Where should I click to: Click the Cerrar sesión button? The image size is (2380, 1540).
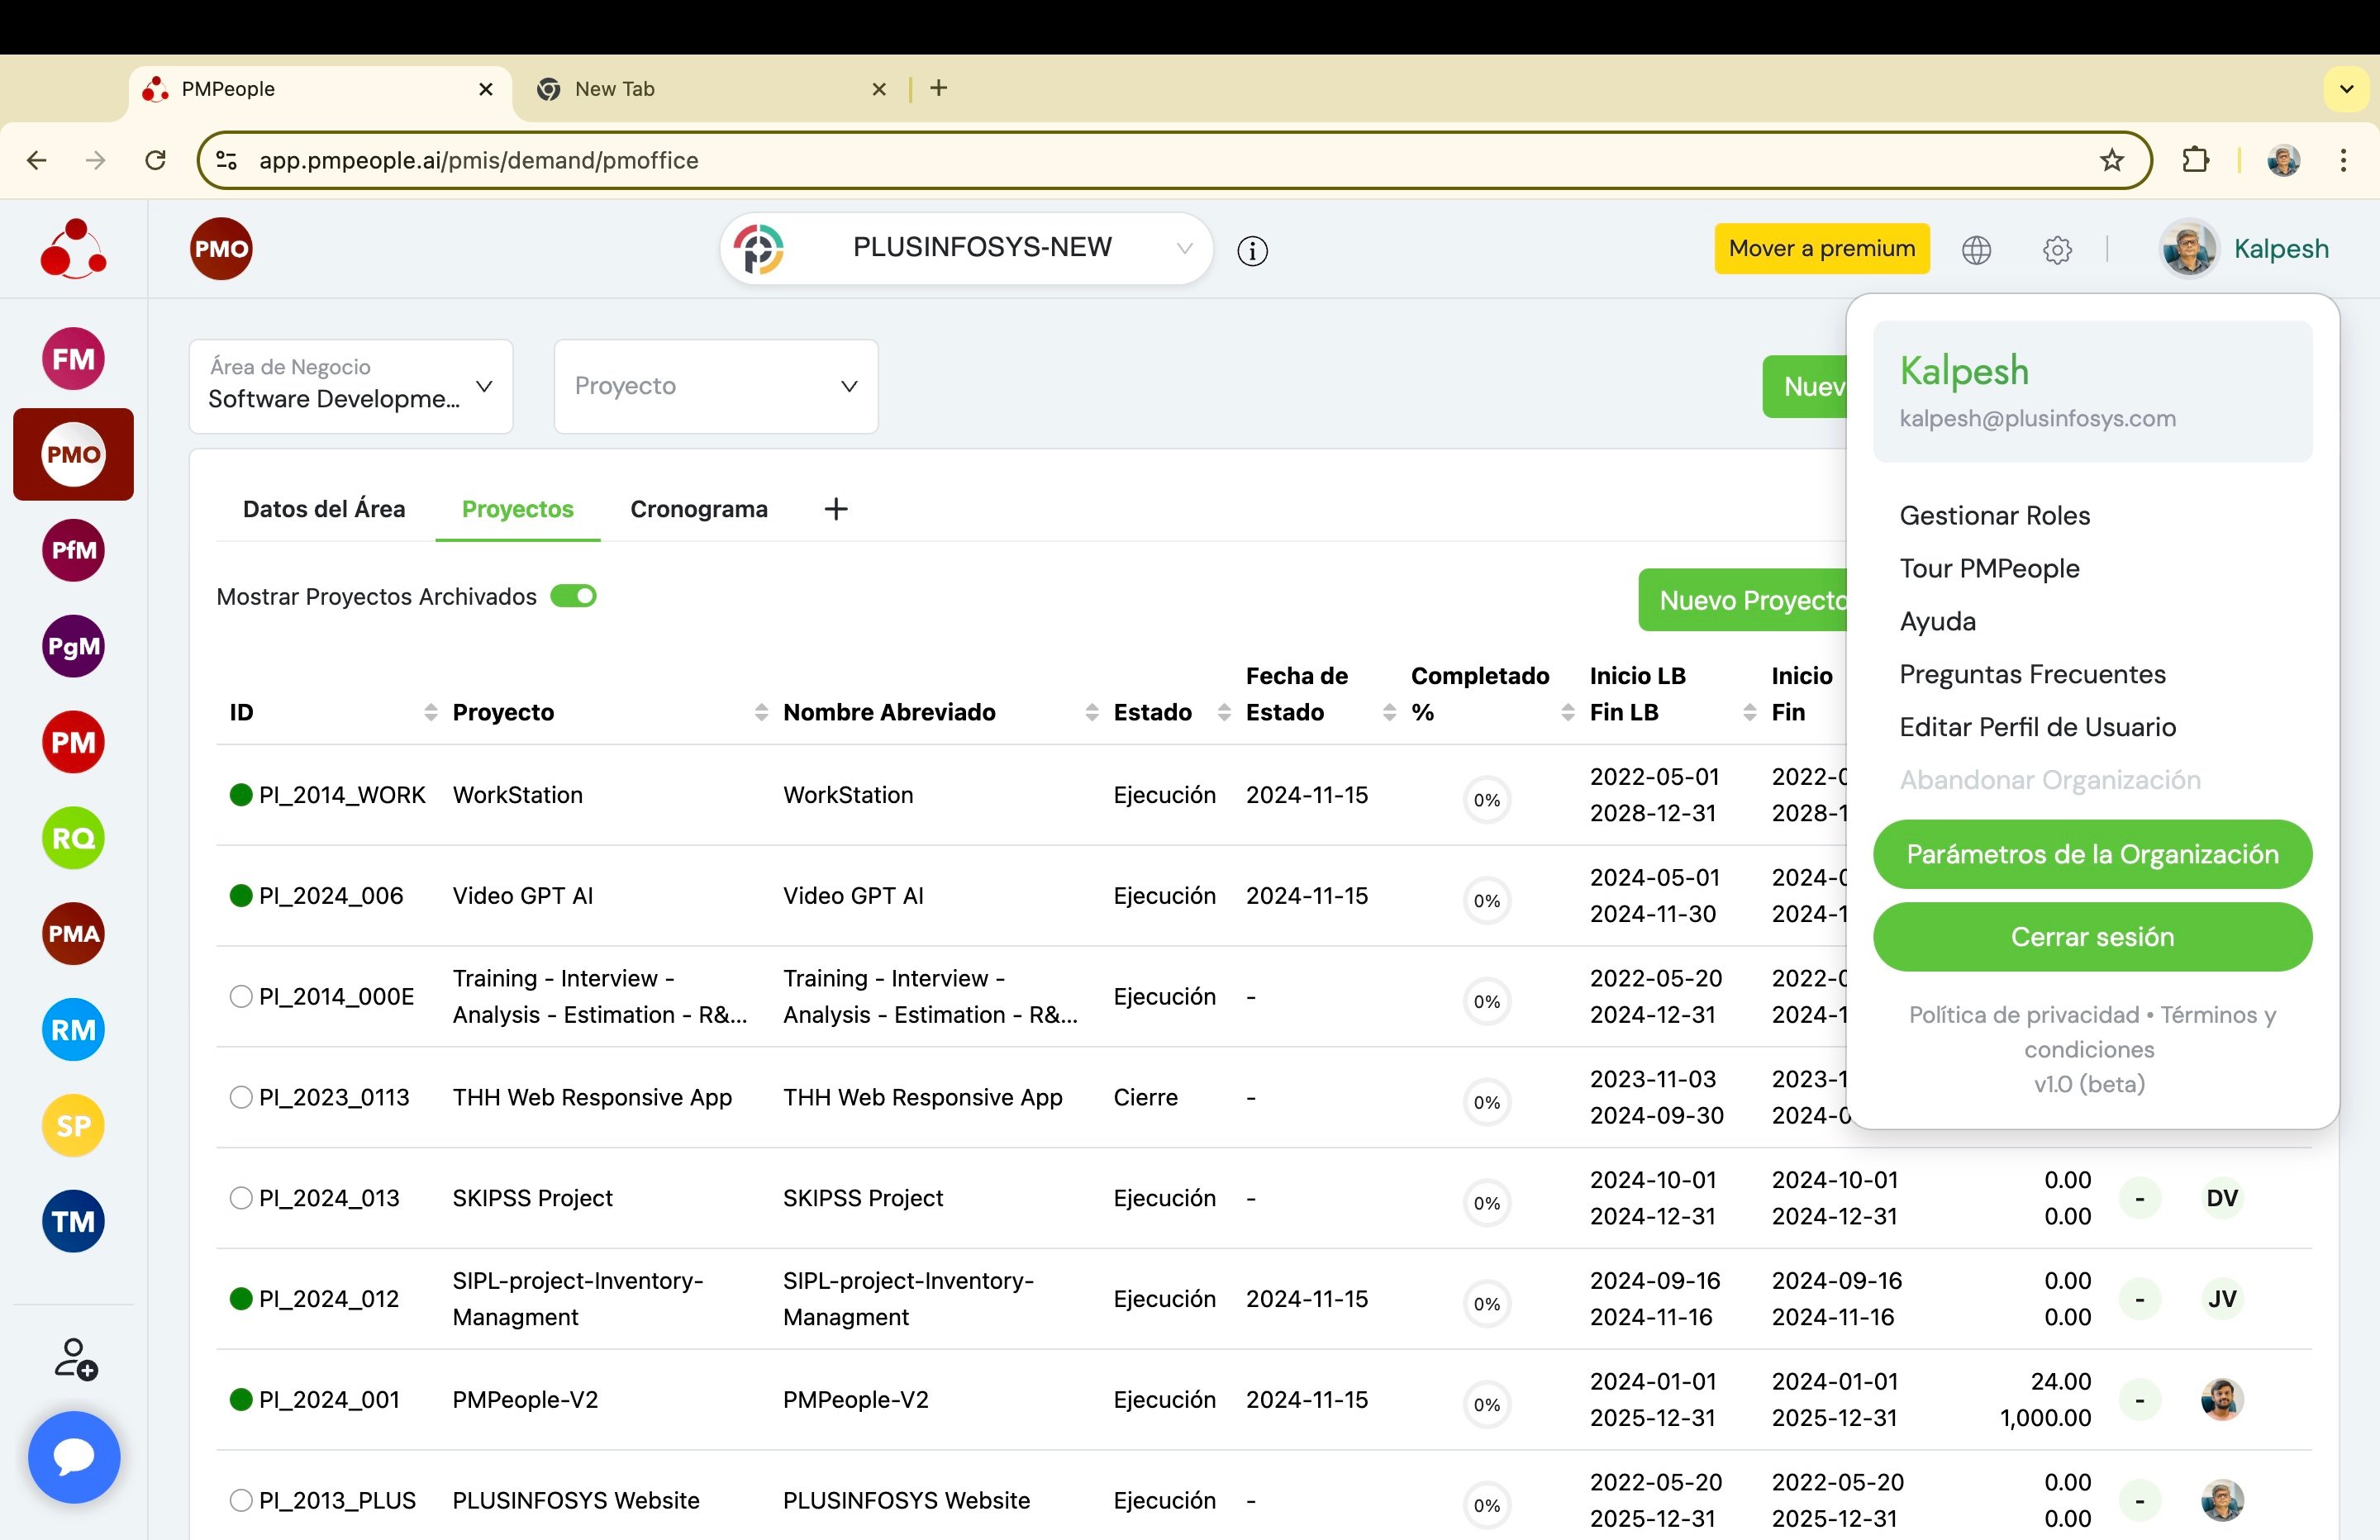pos(2092,937)
